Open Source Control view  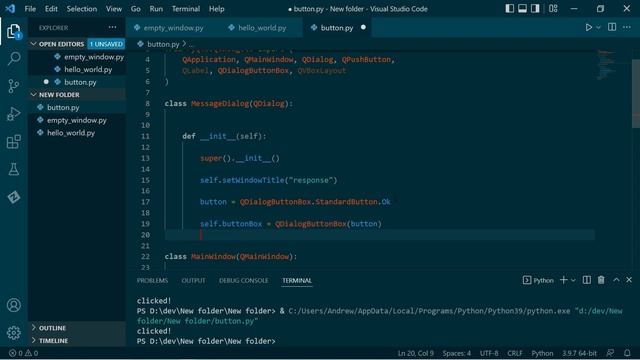coord(13,86)
